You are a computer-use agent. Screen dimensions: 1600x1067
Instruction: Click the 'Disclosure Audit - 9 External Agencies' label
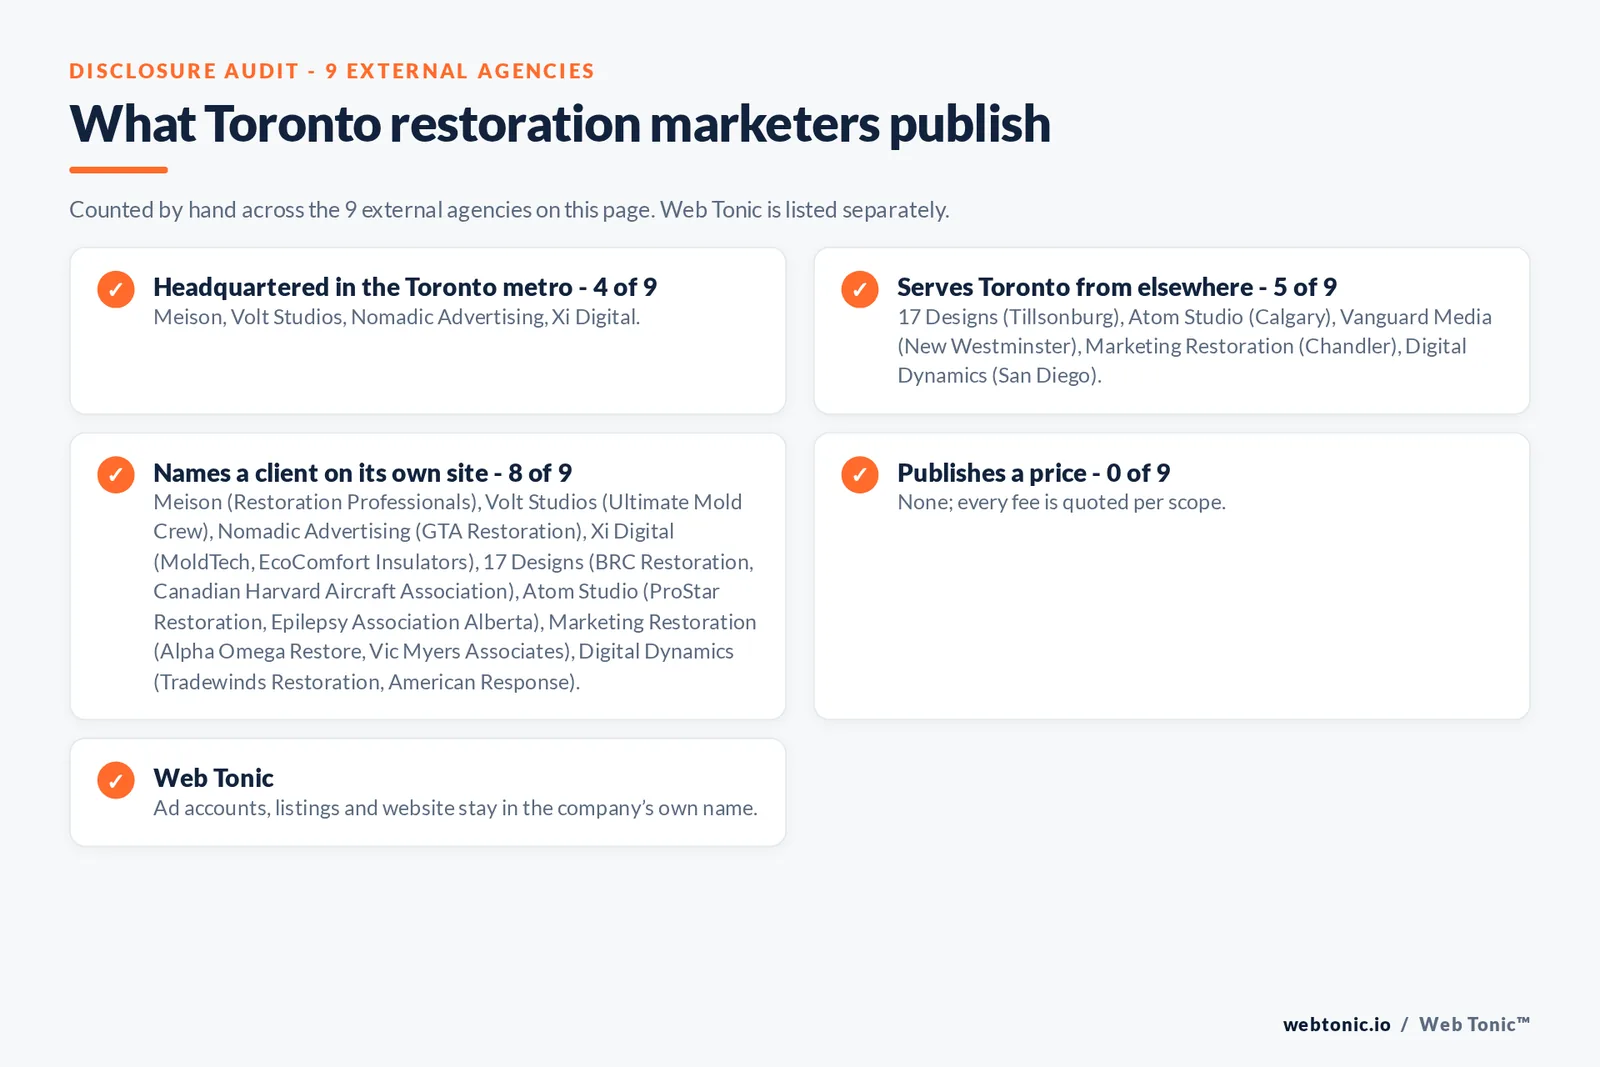coord(332,71)
